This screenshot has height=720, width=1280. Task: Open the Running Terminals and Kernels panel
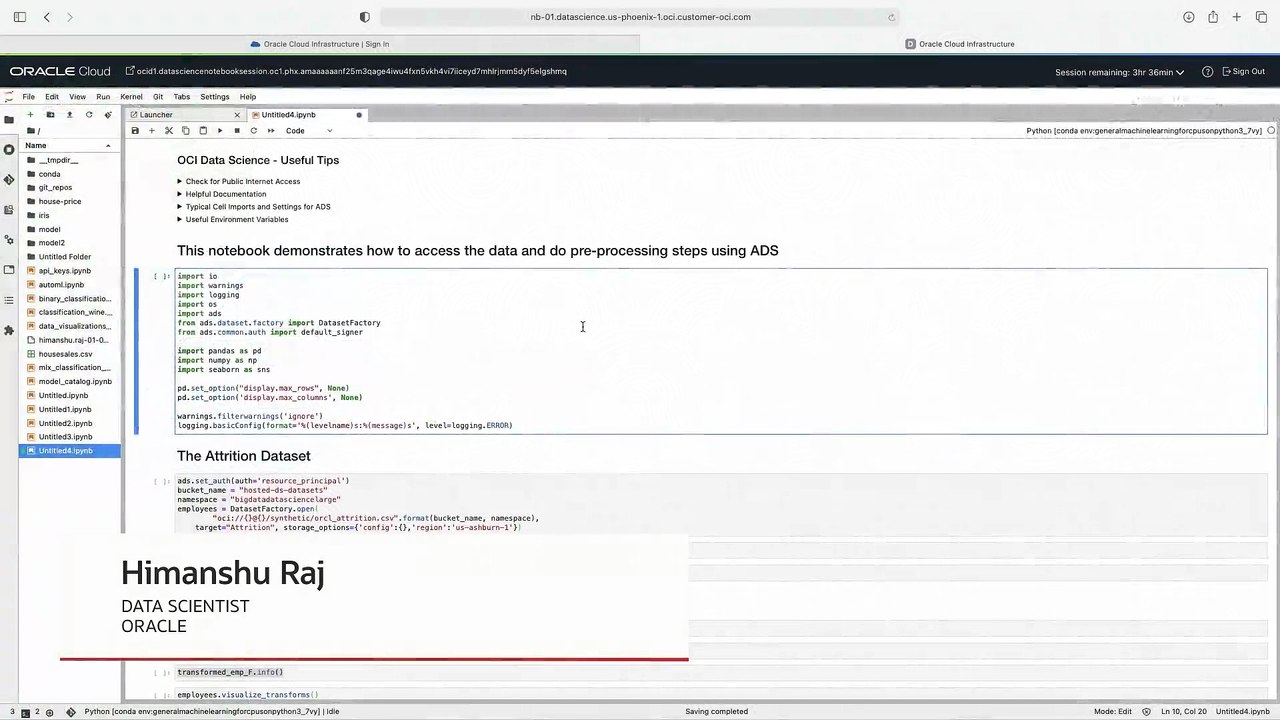(9, 150)
